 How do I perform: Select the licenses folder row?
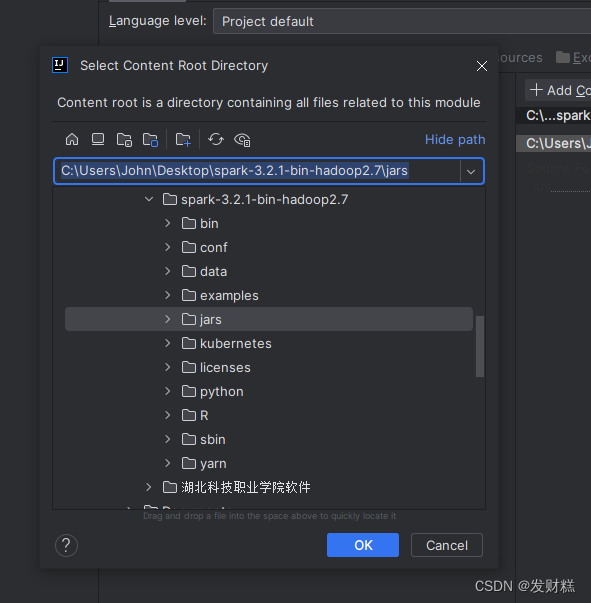[x=269, y=367]
